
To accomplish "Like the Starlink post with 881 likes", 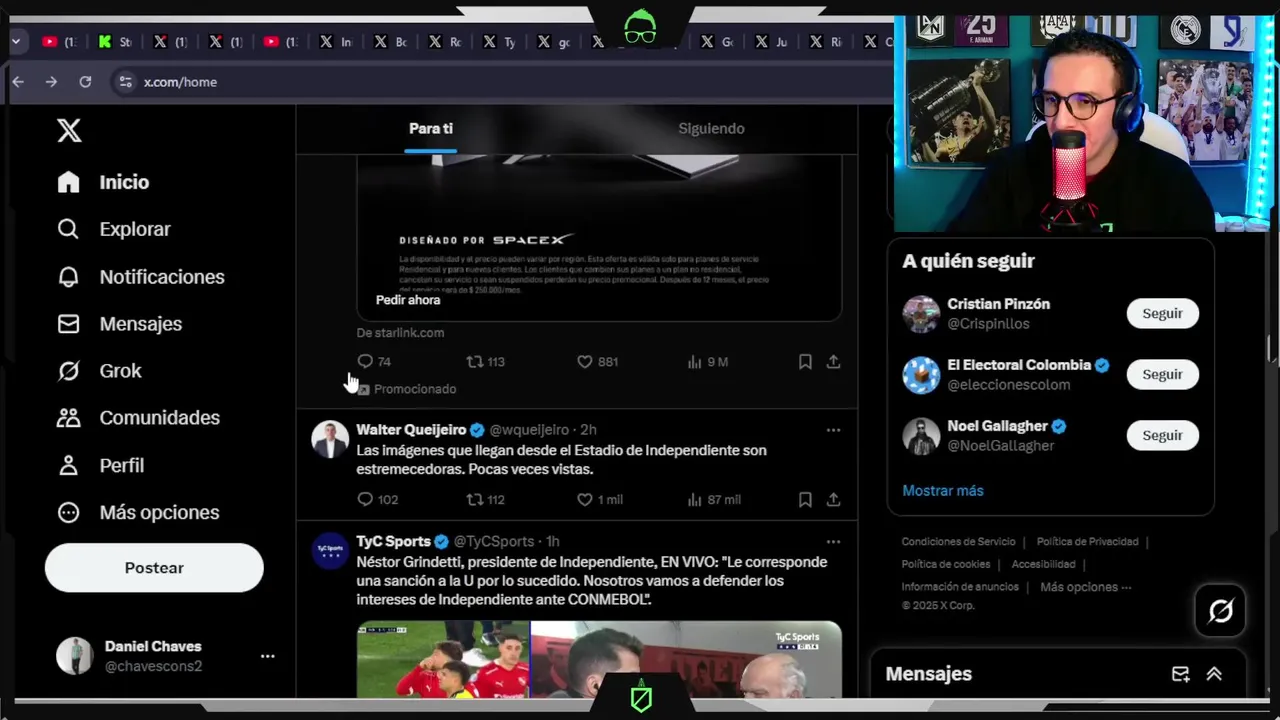I will pyautogui.click(x=597, y=362).
